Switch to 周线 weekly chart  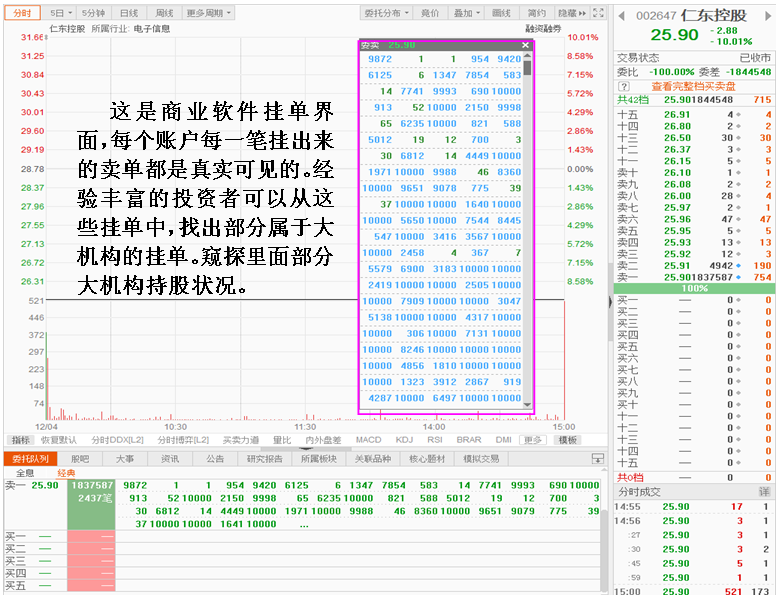coord(164,13)
